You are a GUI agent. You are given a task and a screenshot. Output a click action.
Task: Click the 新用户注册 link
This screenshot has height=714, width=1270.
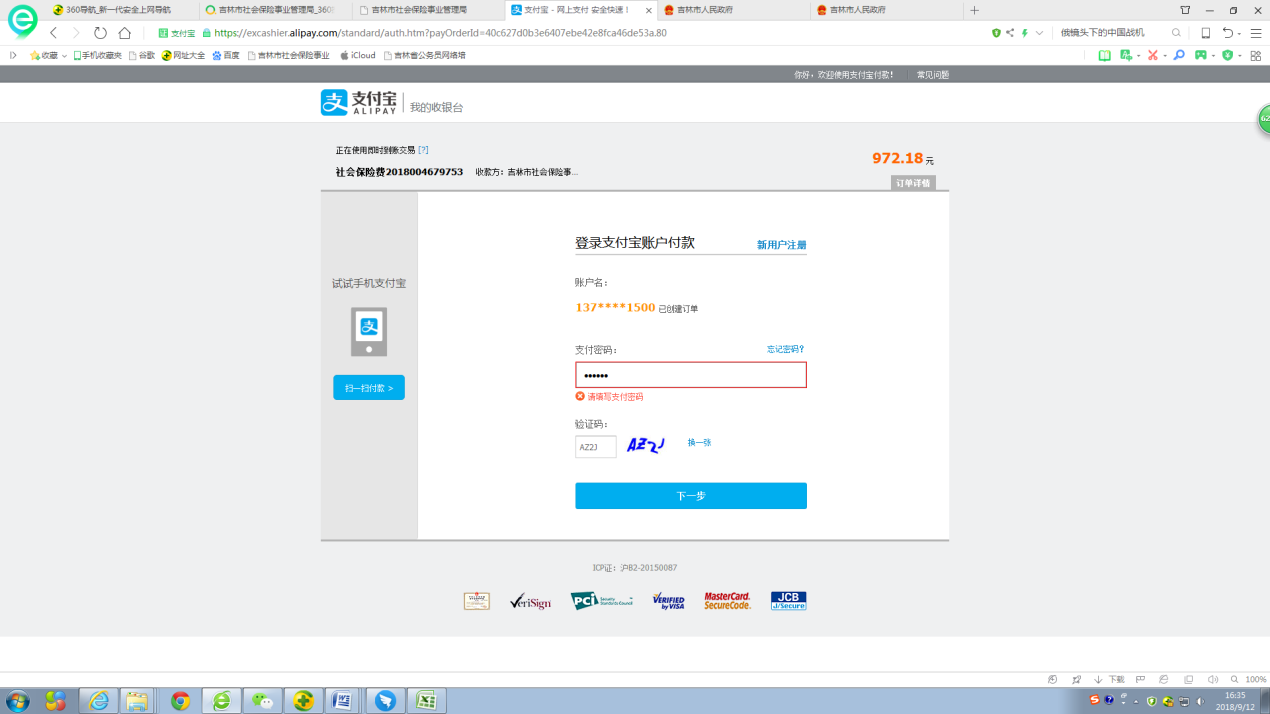(782, 245)
